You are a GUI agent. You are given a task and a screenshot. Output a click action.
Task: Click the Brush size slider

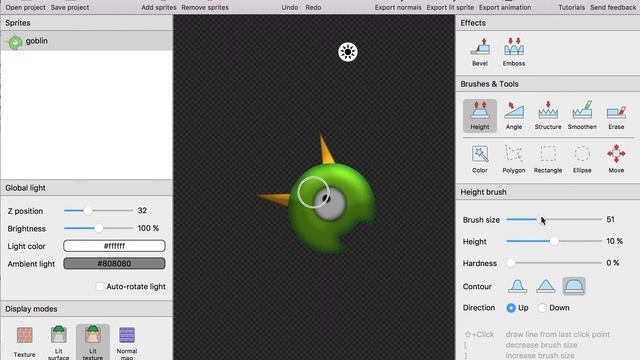click(554, 220)
